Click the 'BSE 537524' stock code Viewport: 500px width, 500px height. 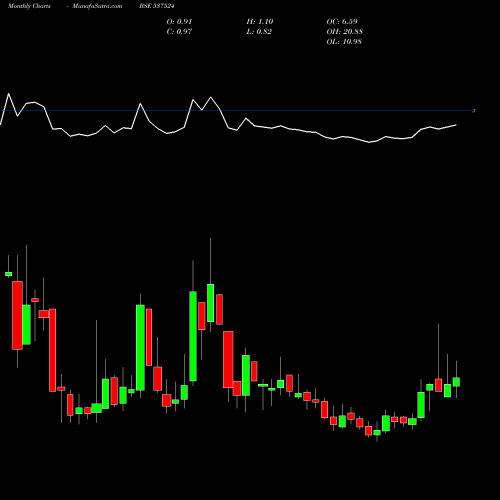tap(157, 6)
